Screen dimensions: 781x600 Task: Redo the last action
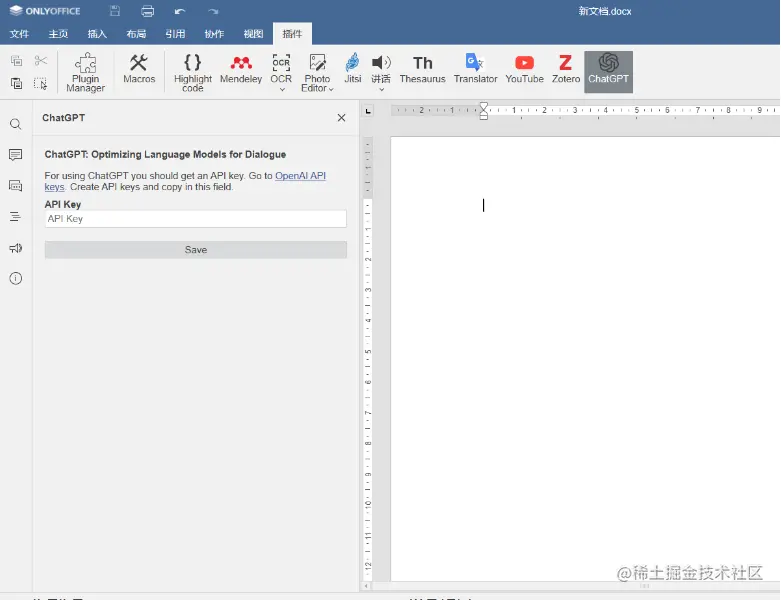point(213,11)
